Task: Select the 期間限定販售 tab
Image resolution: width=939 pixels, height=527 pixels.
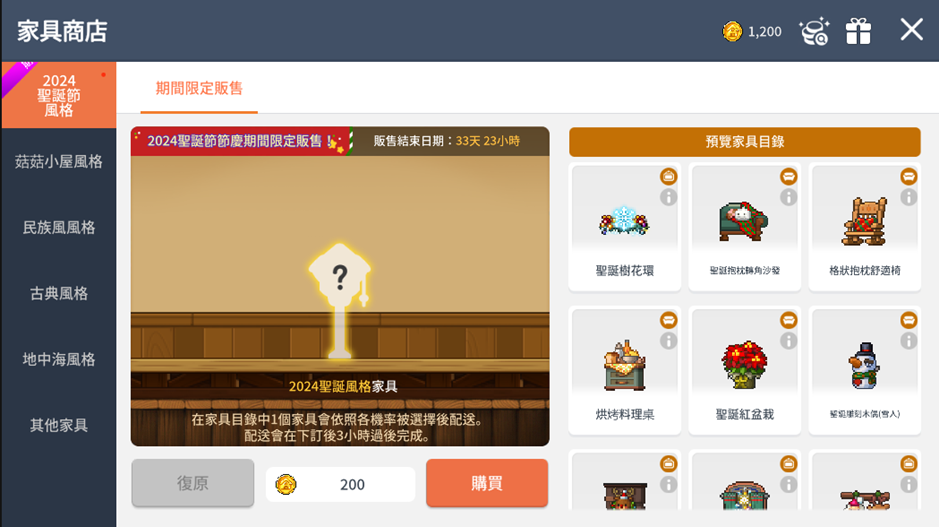Action: (199, 89)
